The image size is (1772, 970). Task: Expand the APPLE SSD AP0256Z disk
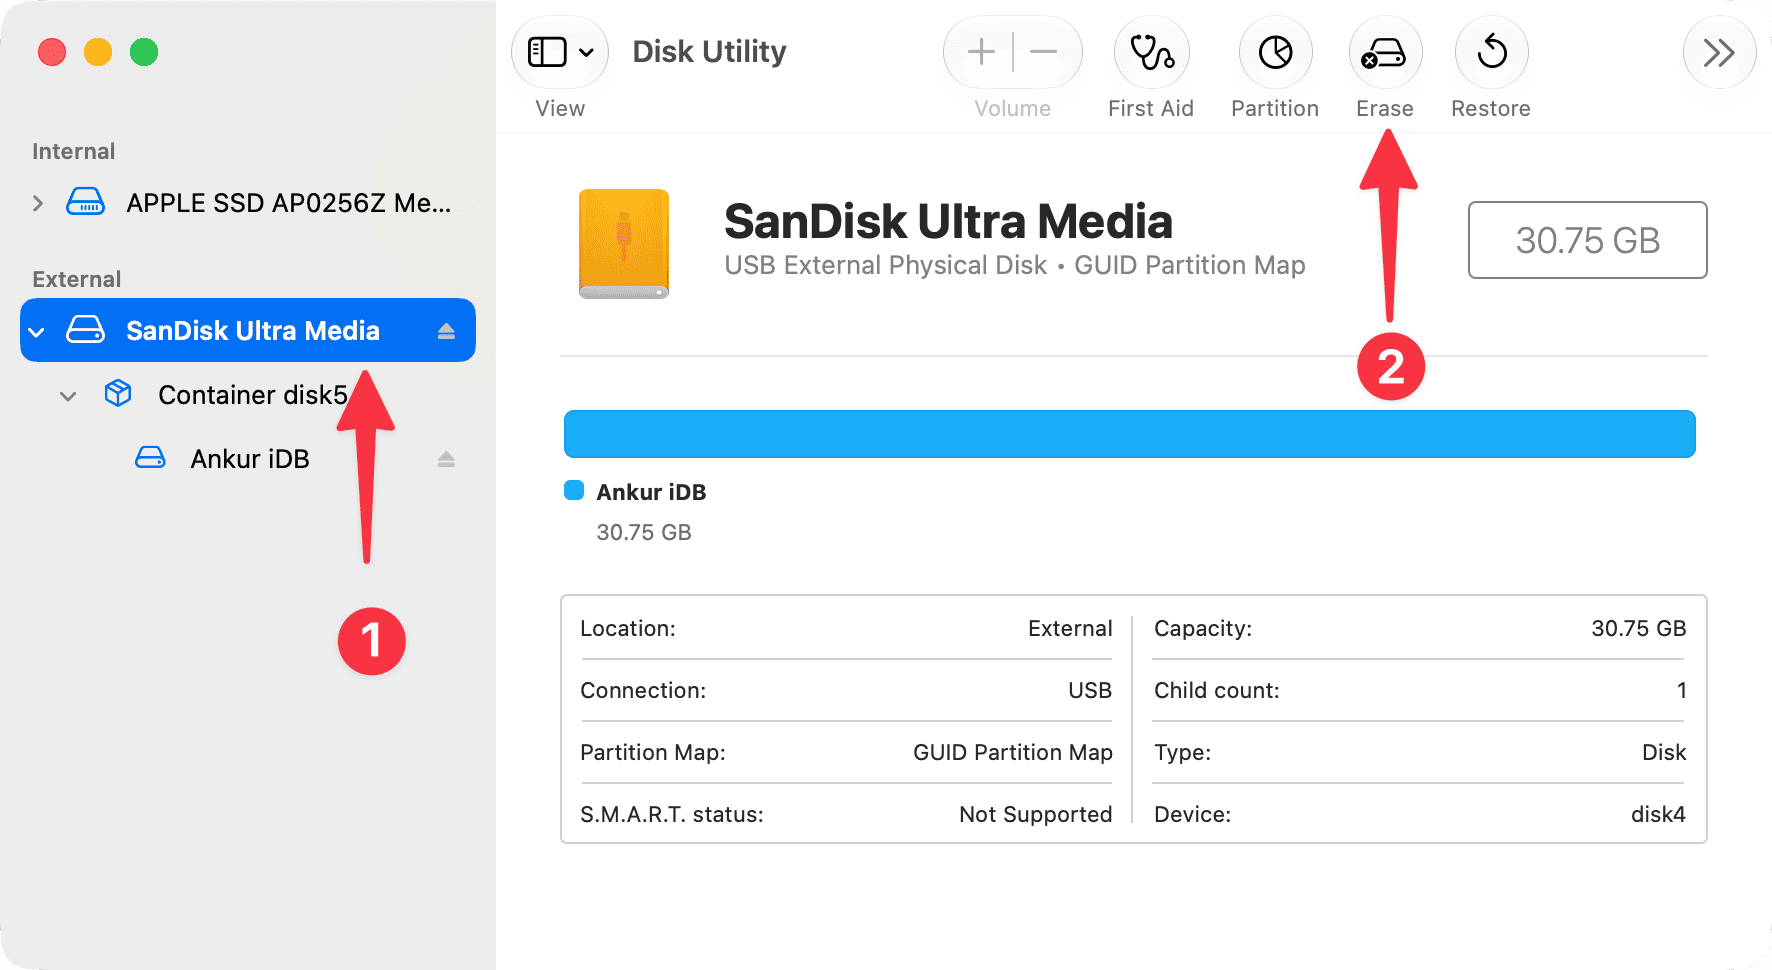pyautogui.click(x=38, y=203)
